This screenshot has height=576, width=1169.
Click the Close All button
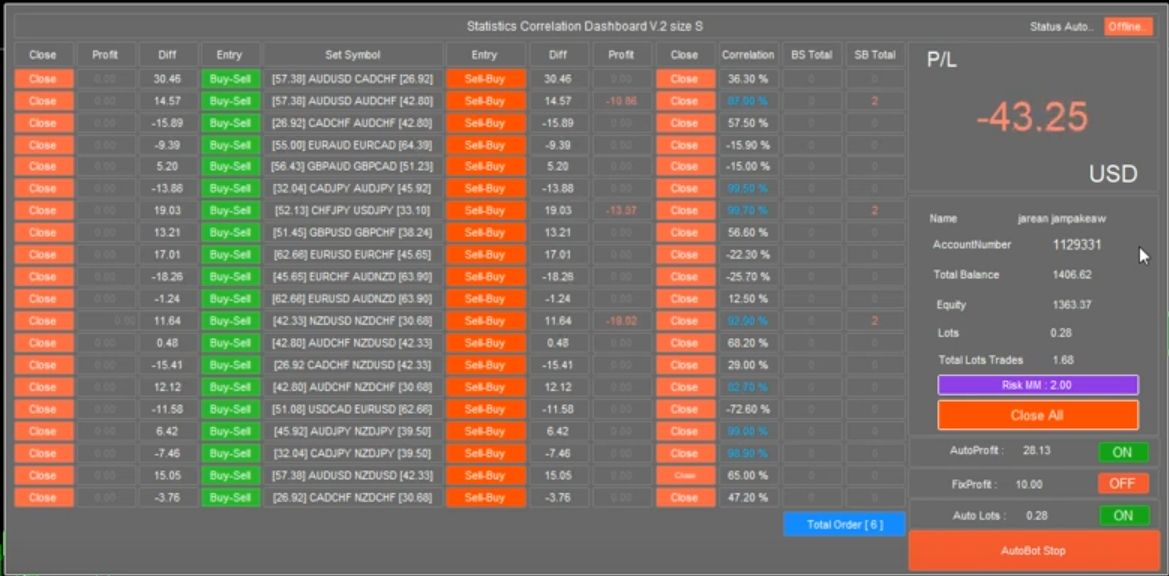(x=1038, y=415)
